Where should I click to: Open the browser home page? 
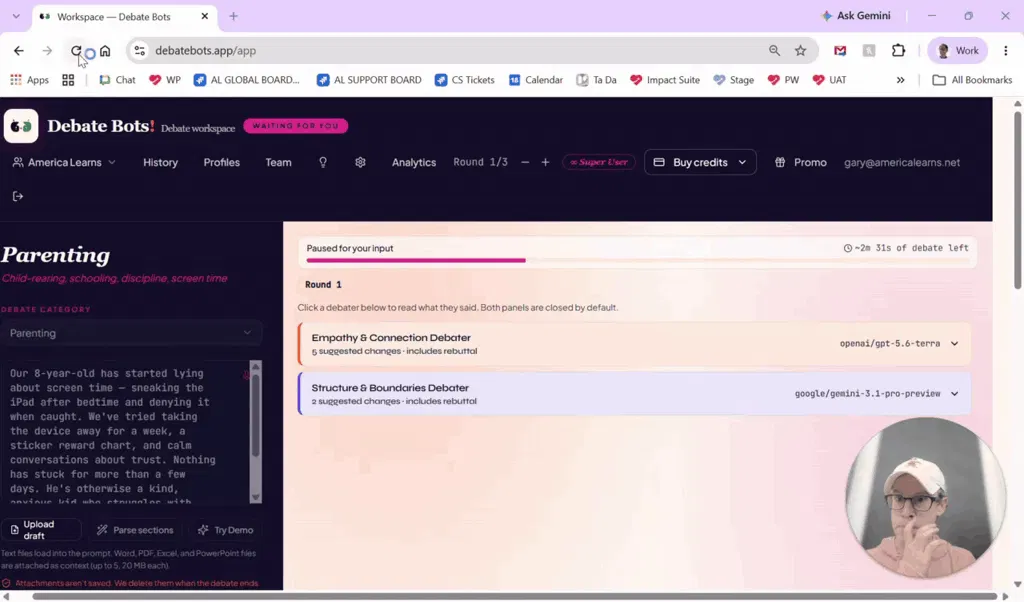[105, 50]
